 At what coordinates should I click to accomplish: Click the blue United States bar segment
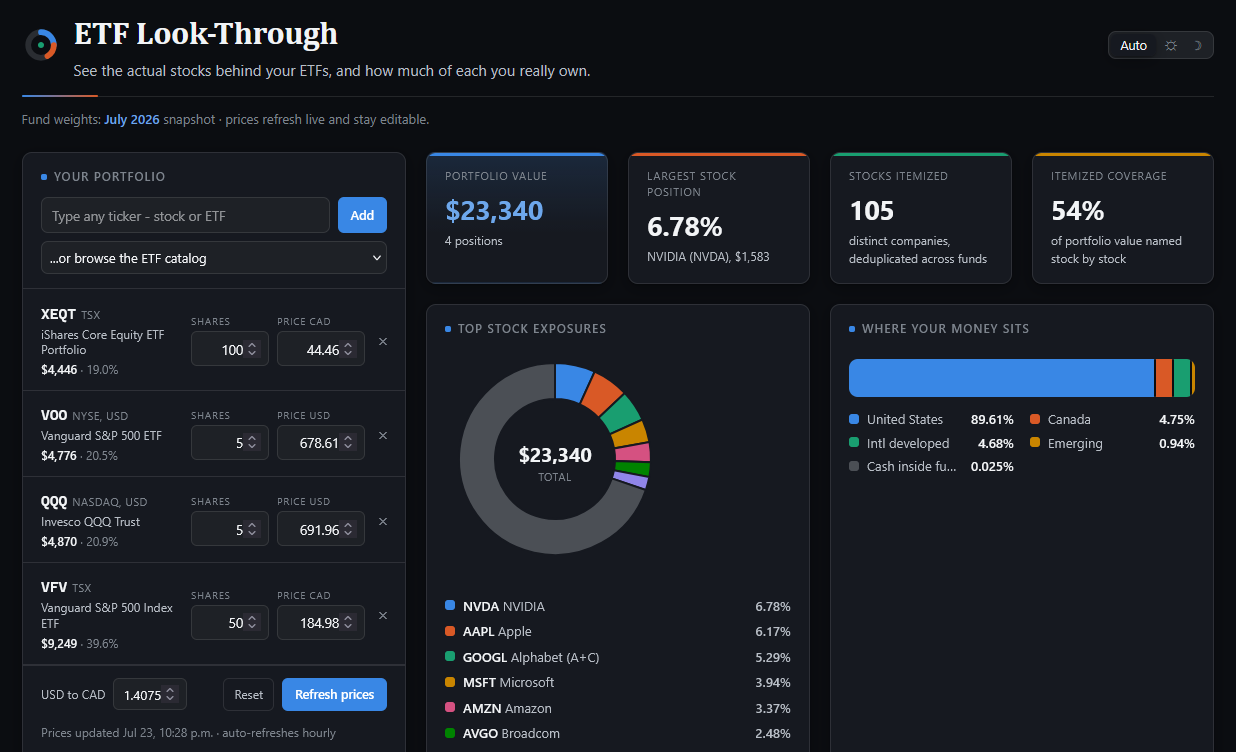[x=1001, y=378]
